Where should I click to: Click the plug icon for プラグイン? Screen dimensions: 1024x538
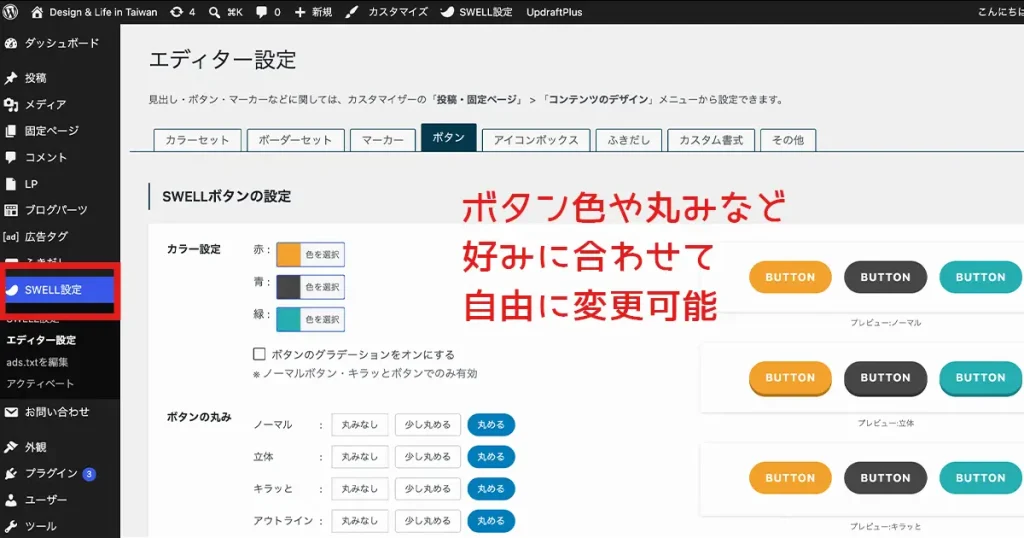[10, 473]
